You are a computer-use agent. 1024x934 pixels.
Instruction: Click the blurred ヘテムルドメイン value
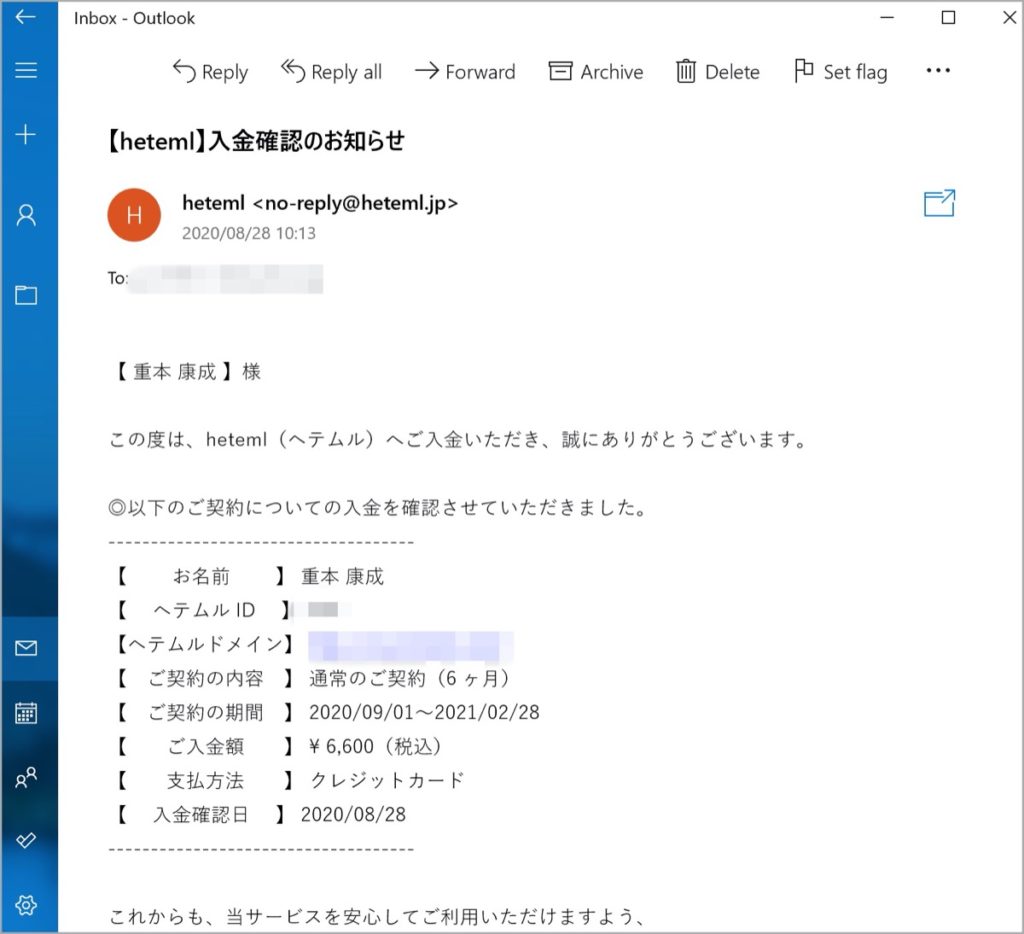pyautogui.click(x=410, y=646)
